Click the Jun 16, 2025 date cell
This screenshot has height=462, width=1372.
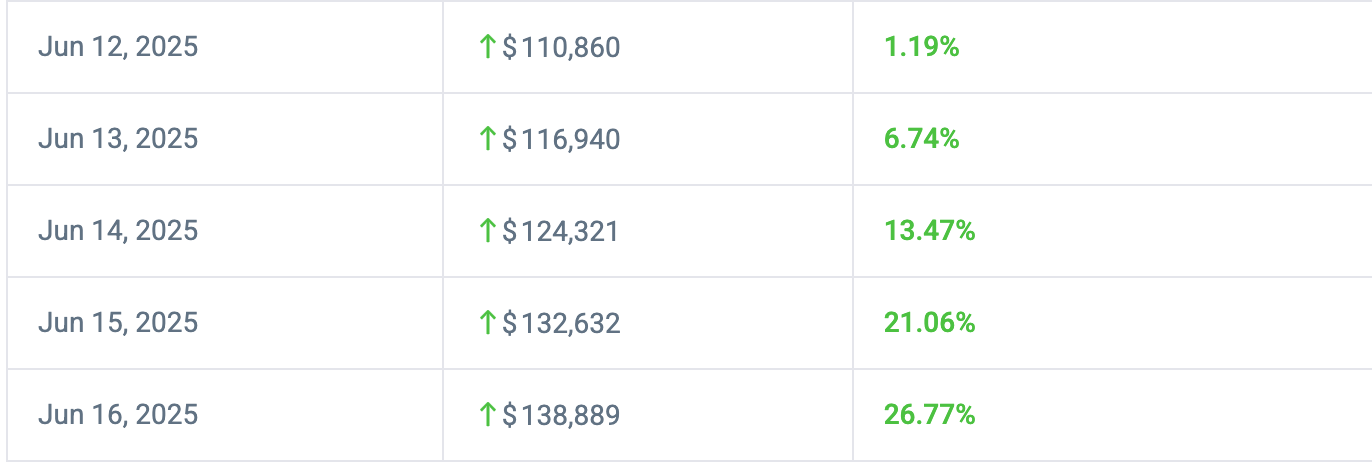pyautogui.click(x=118, y=415)
